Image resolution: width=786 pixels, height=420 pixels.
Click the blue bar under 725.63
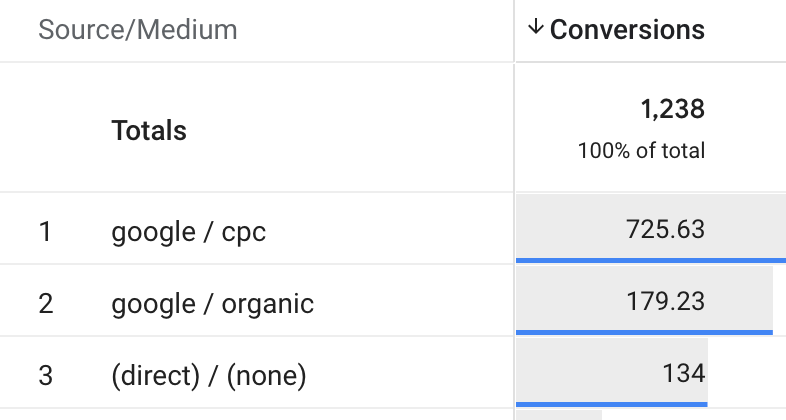point(651,261)
